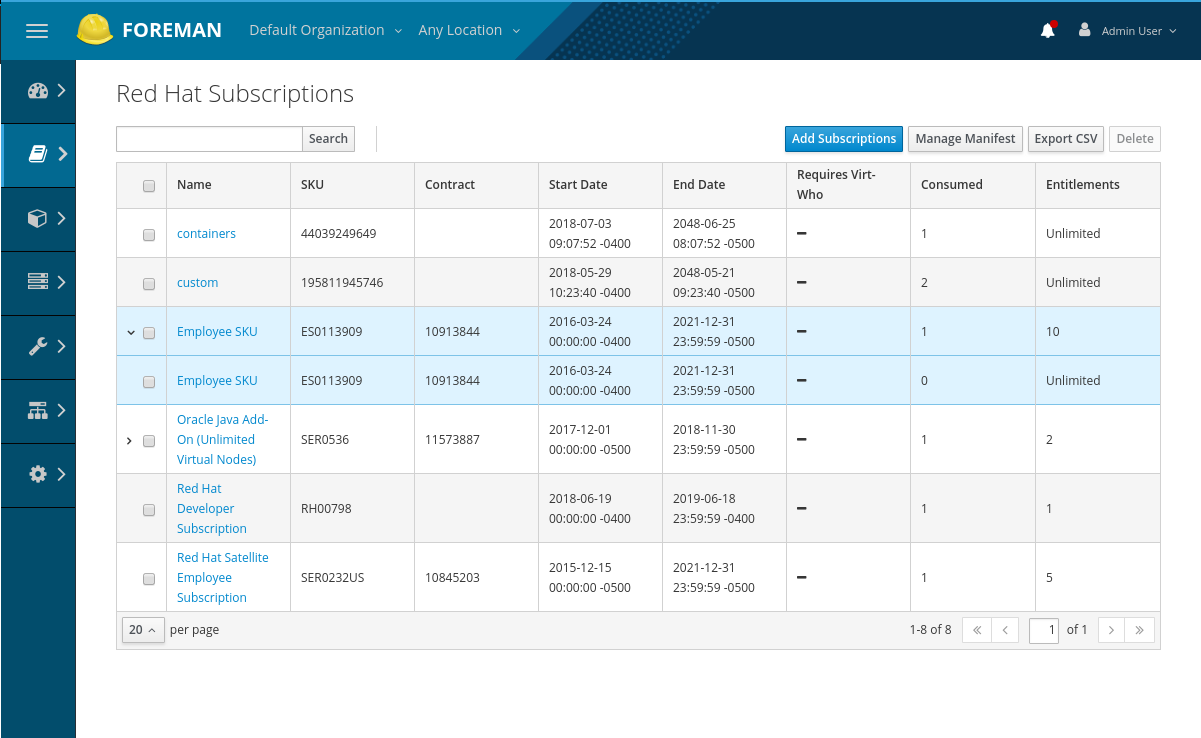Click the contract number 10845203
The image size is (1201, 738).
452,578
